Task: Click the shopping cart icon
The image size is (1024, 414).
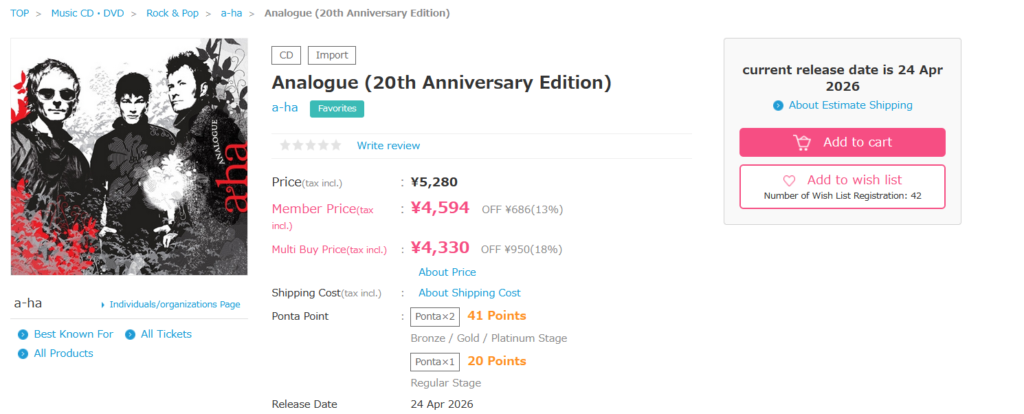Action: tap(802, 142)
